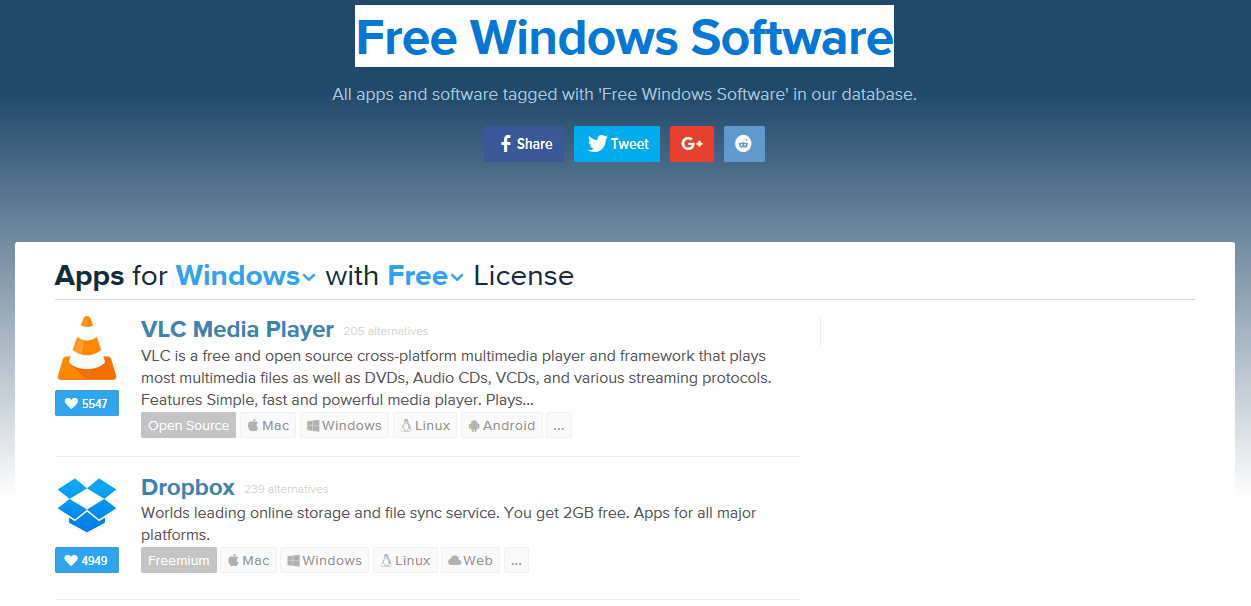Viewport: 1251px width, 606px height.
Task: Open the Dropbox logo thumbnail
Action: click(x=87, y=505)
